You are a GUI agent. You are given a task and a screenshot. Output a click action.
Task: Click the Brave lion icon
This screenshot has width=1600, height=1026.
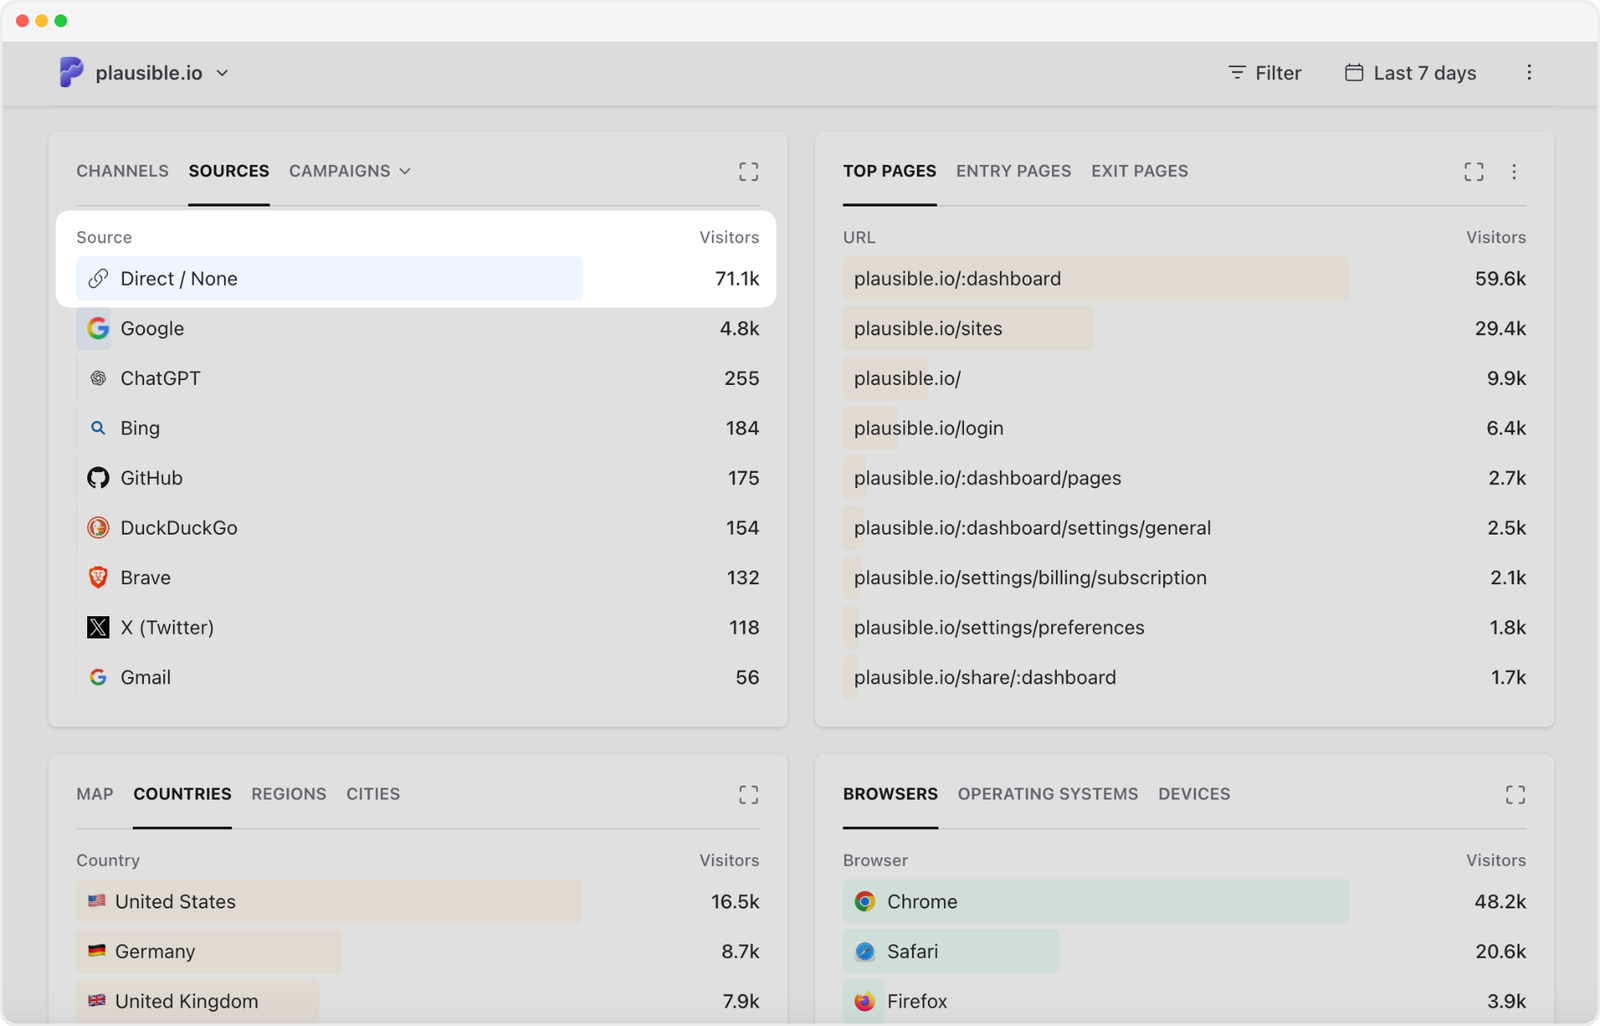click(x=98, y=578)
